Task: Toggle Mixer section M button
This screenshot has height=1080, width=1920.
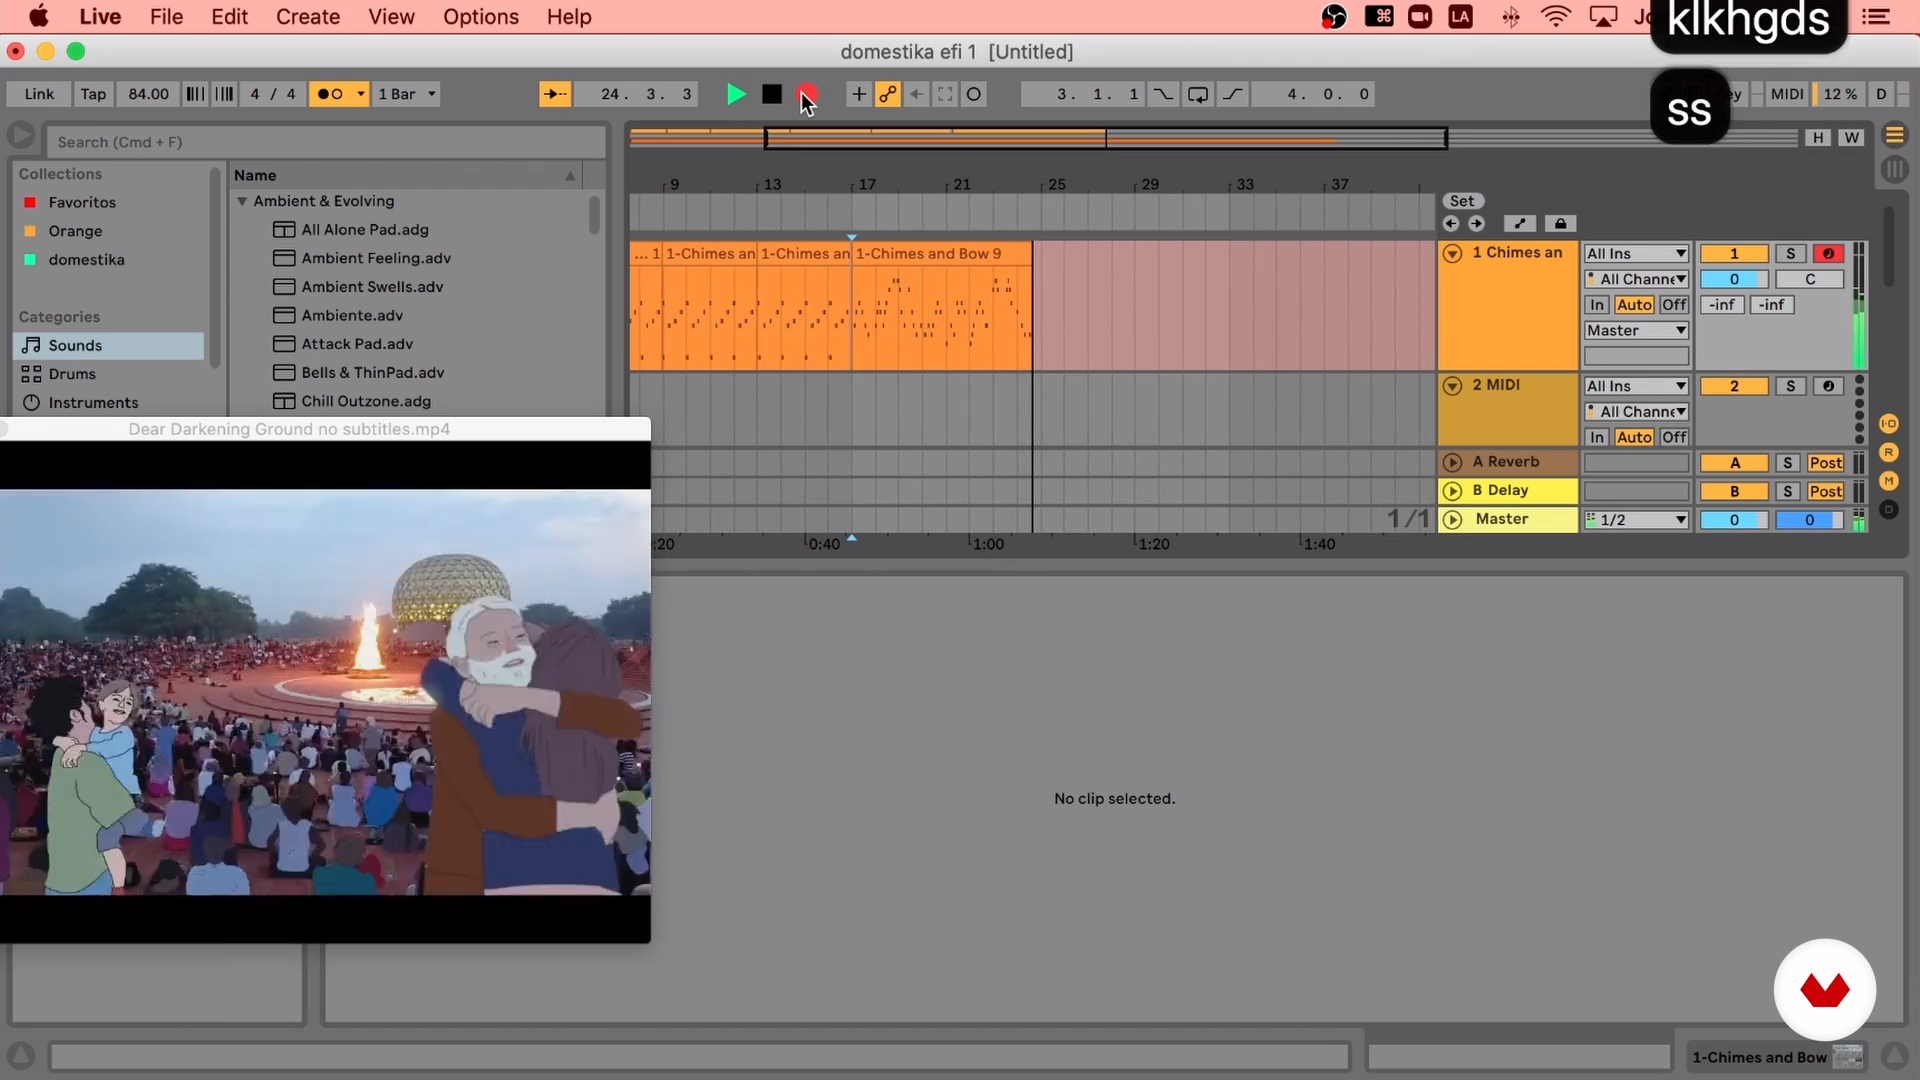Action: coord(1889,481)
